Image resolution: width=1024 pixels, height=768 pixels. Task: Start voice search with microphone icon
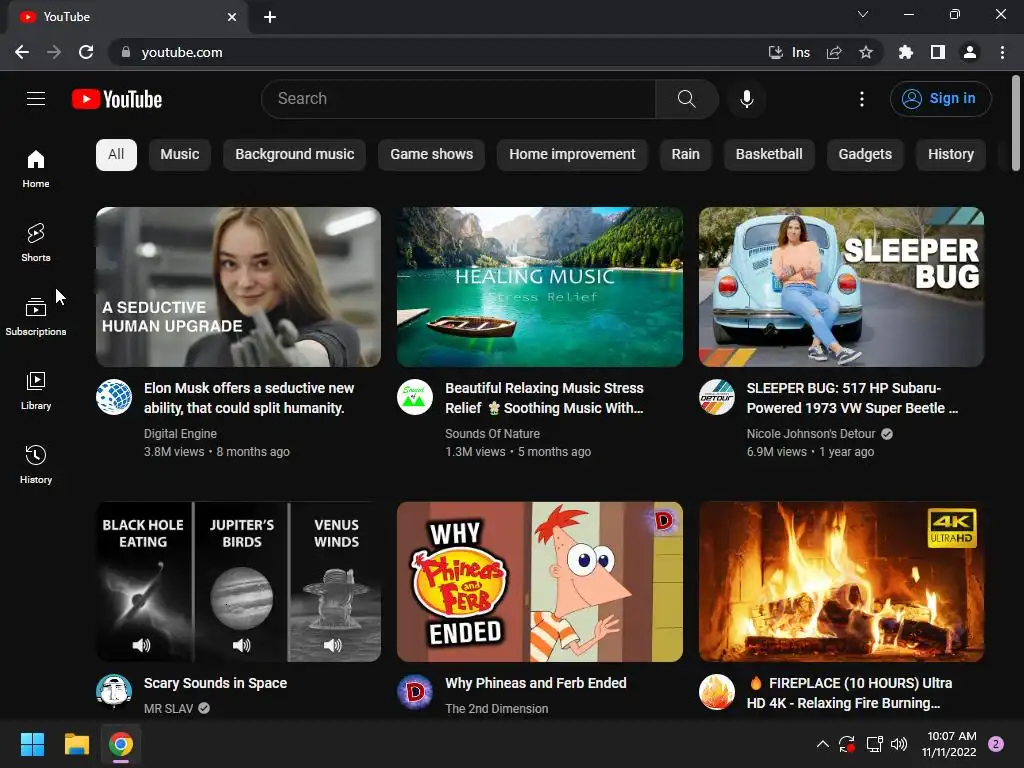pos(746,99)
